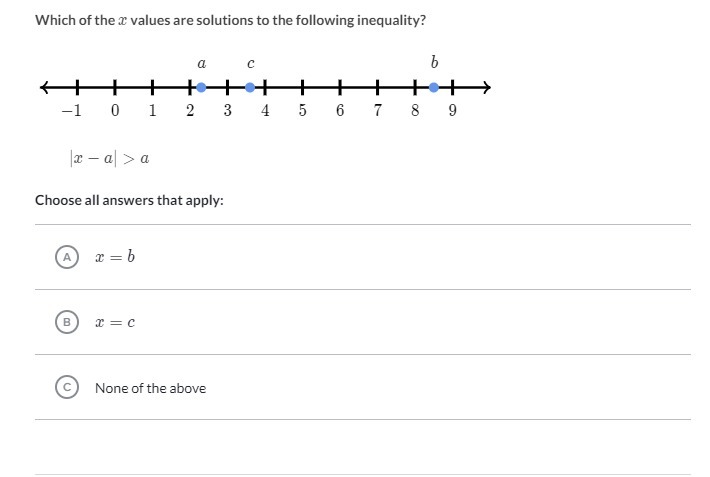Screen dimensions: 710x477
Task: Click the x = b answer text
Action: point(115,256)
